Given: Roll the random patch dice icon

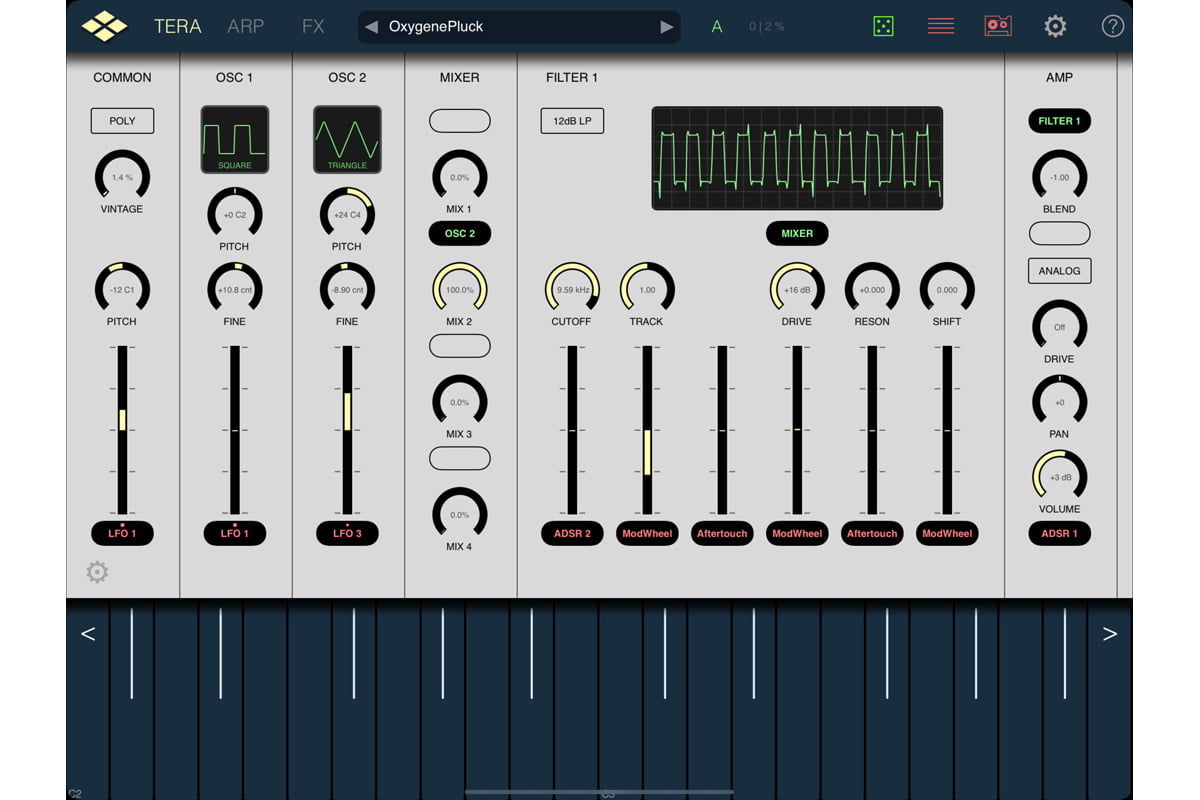Looking at the screenshot, I should point(882,26).
